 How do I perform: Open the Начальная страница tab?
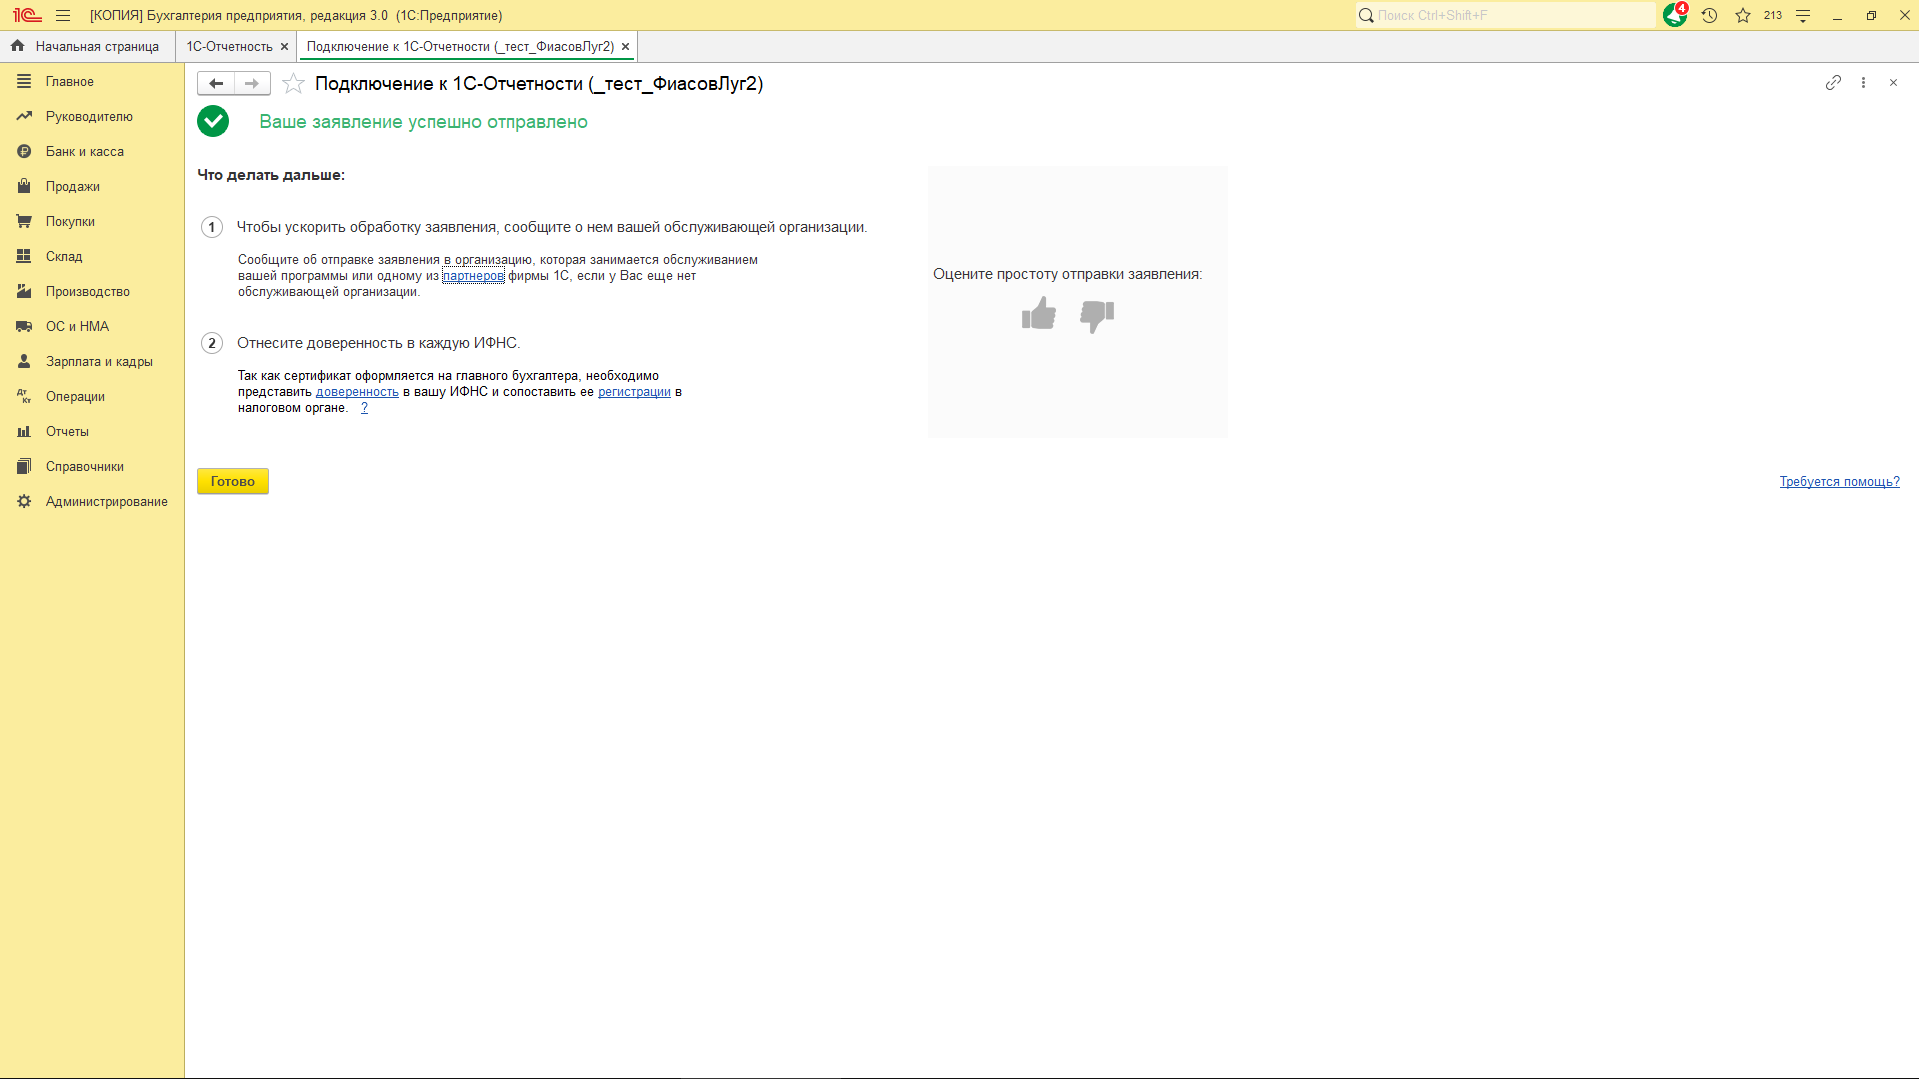pos(87,46)
